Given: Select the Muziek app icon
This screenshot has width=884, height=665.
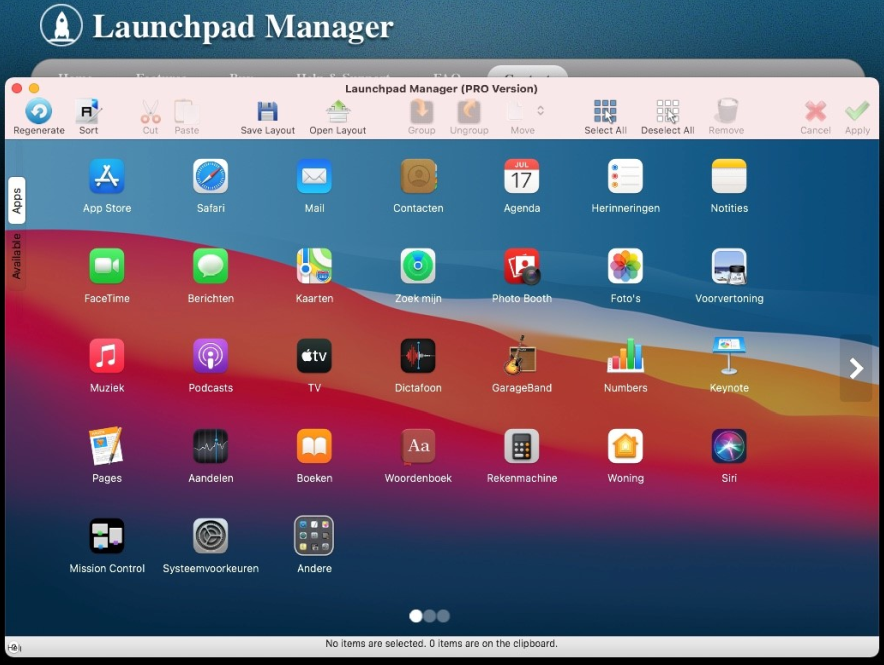Looking at the screenshot, I should coord(107,356).
